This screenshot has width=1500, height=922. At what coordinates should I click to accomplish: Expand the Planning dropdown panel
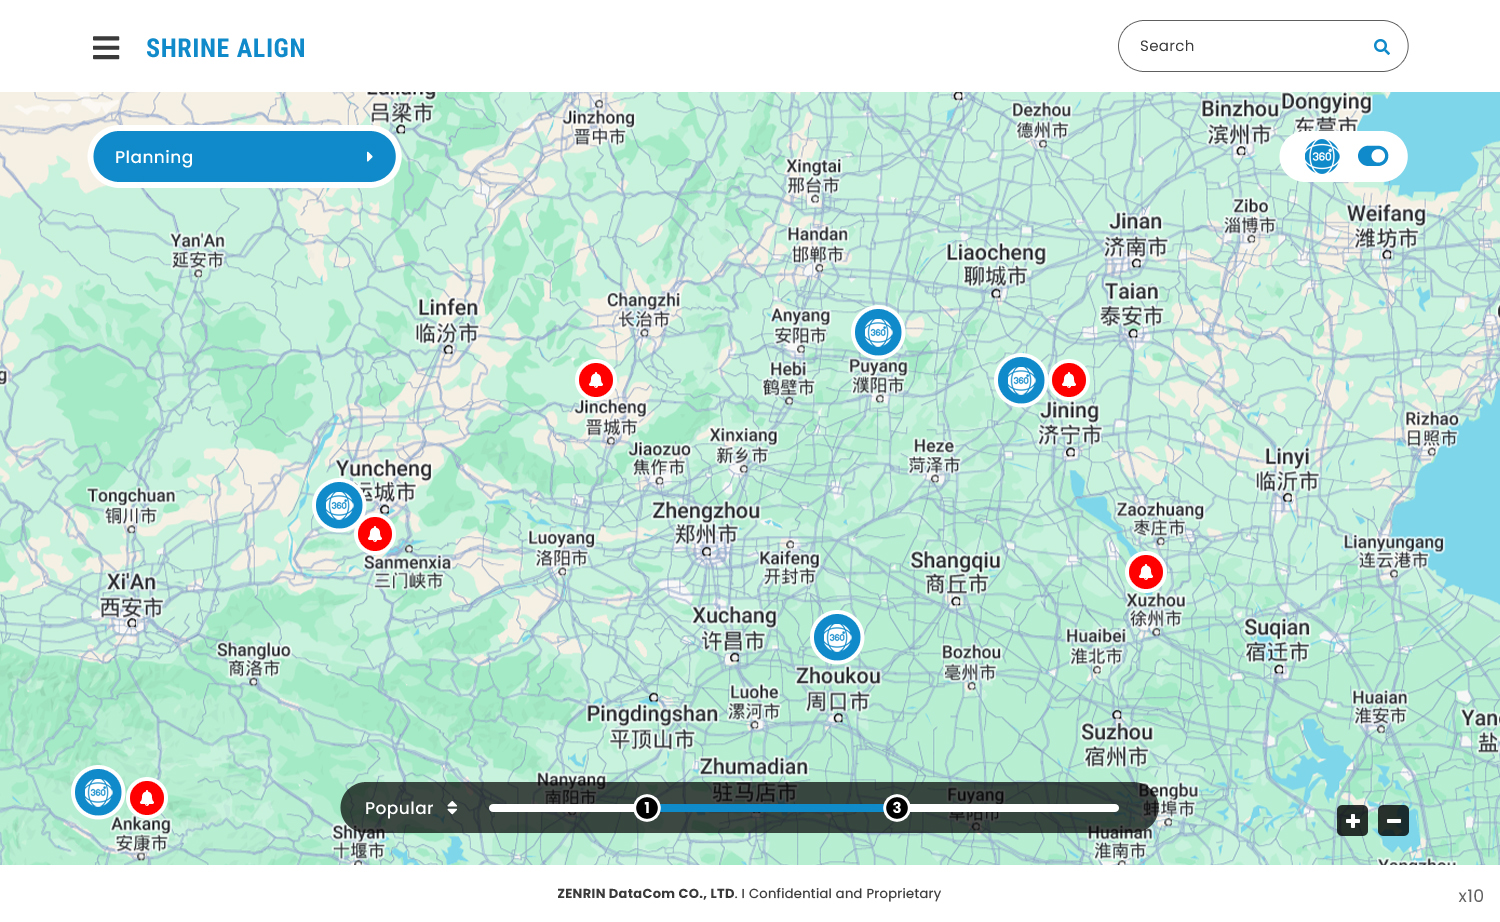244,157
